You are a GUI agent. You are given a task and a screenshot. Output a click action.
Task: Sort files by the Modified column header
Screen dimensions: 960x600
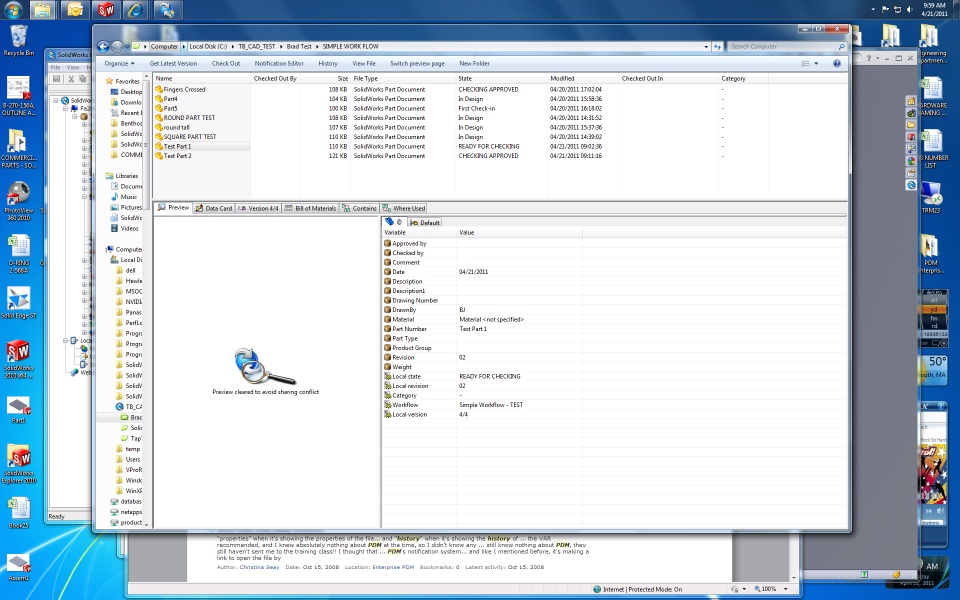pyautogui.click(x=582, y=78)
